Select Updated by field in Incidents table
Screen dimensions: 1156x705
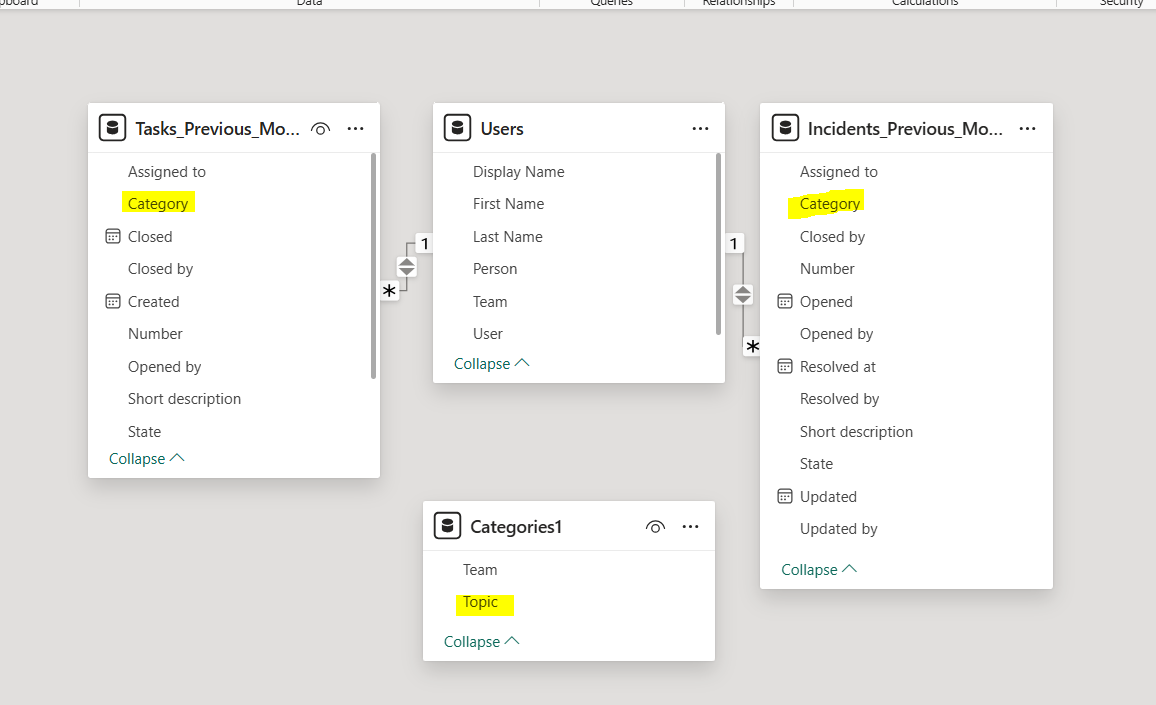(839, 529)
